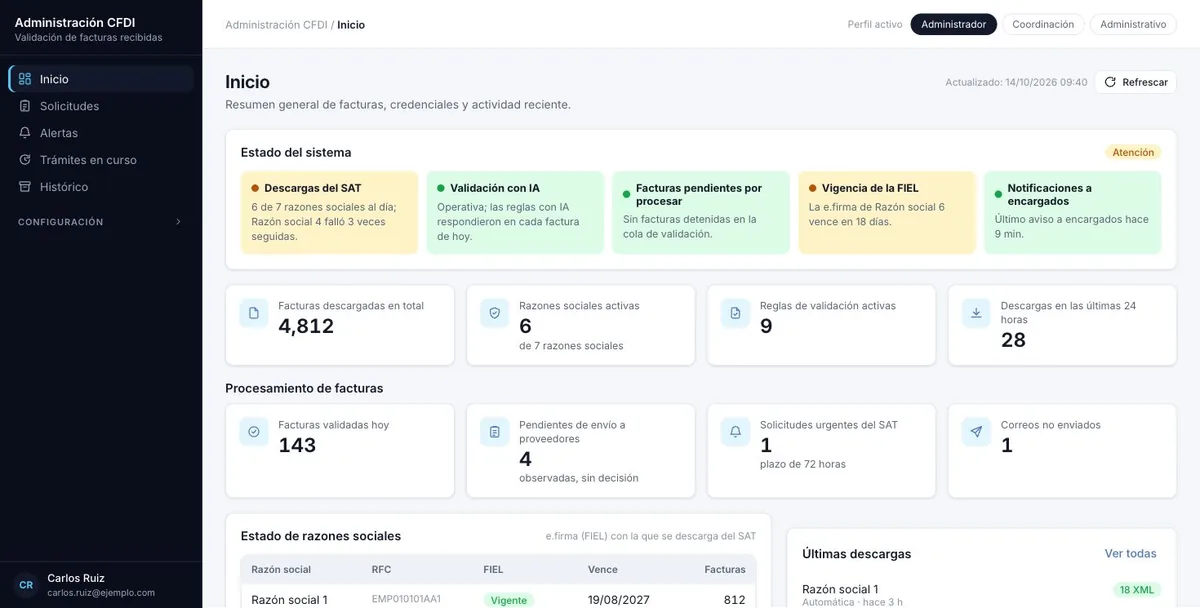Open Inicio in the sidebar menu
This screenshot has width=1200, height=608.
tap(101, 79)
